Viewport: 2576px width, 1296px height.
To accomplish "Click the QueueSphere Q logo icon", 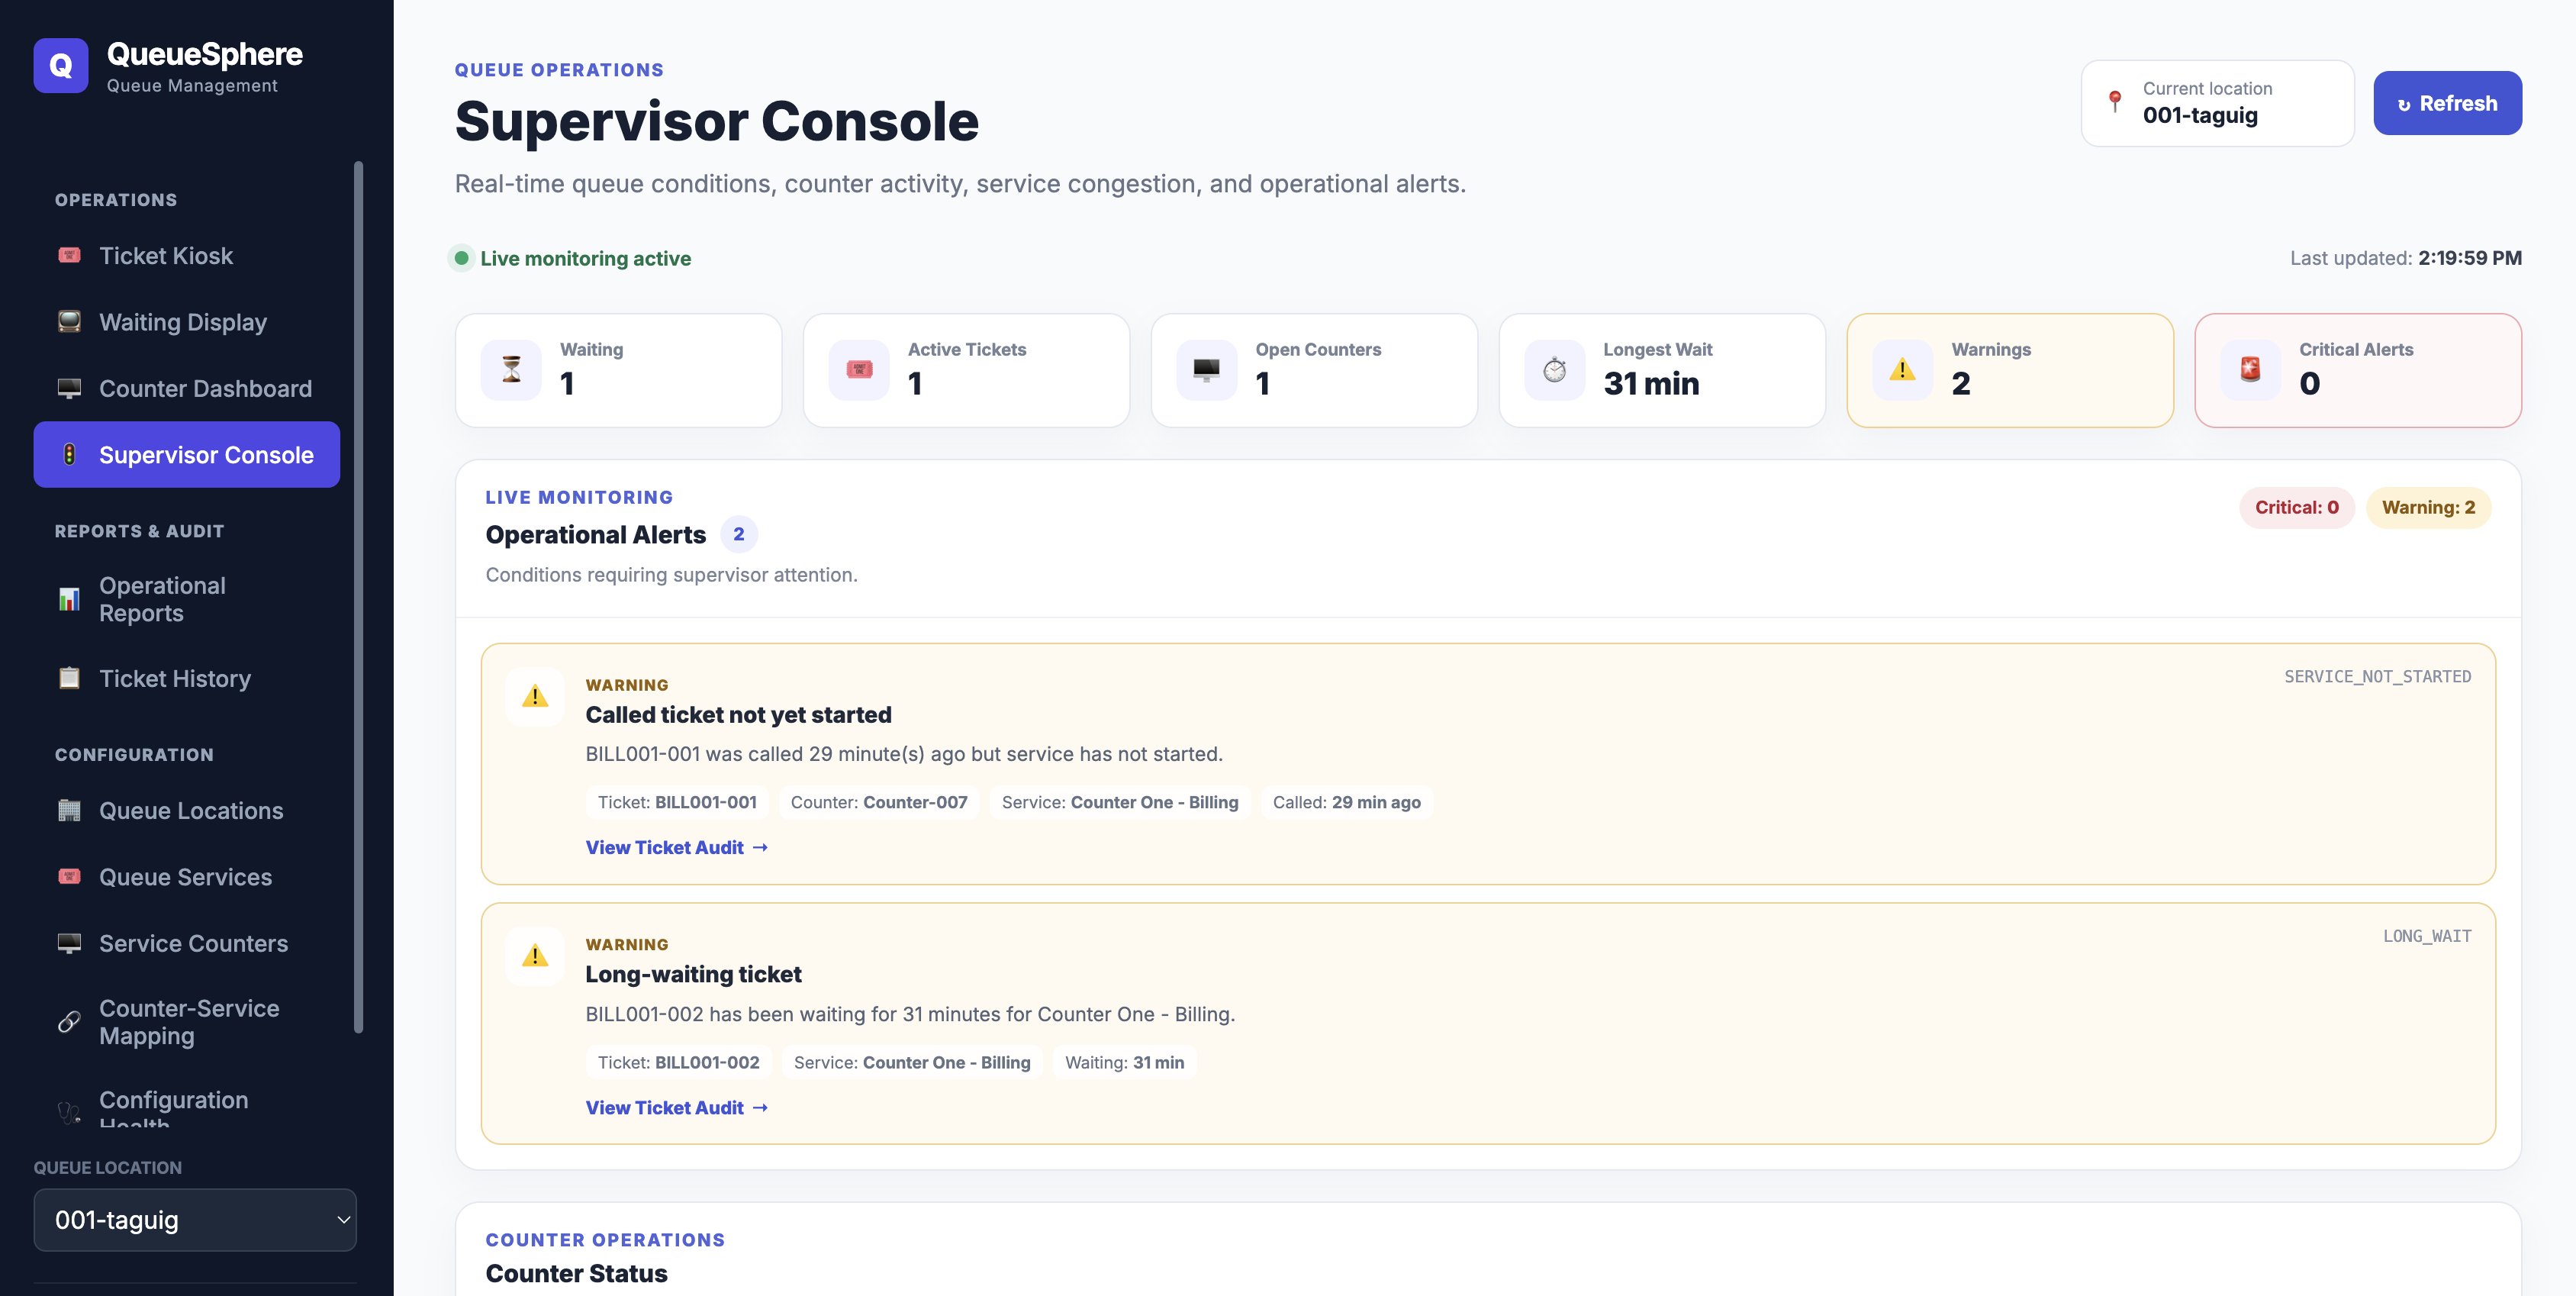I will [x=61, y=66].
